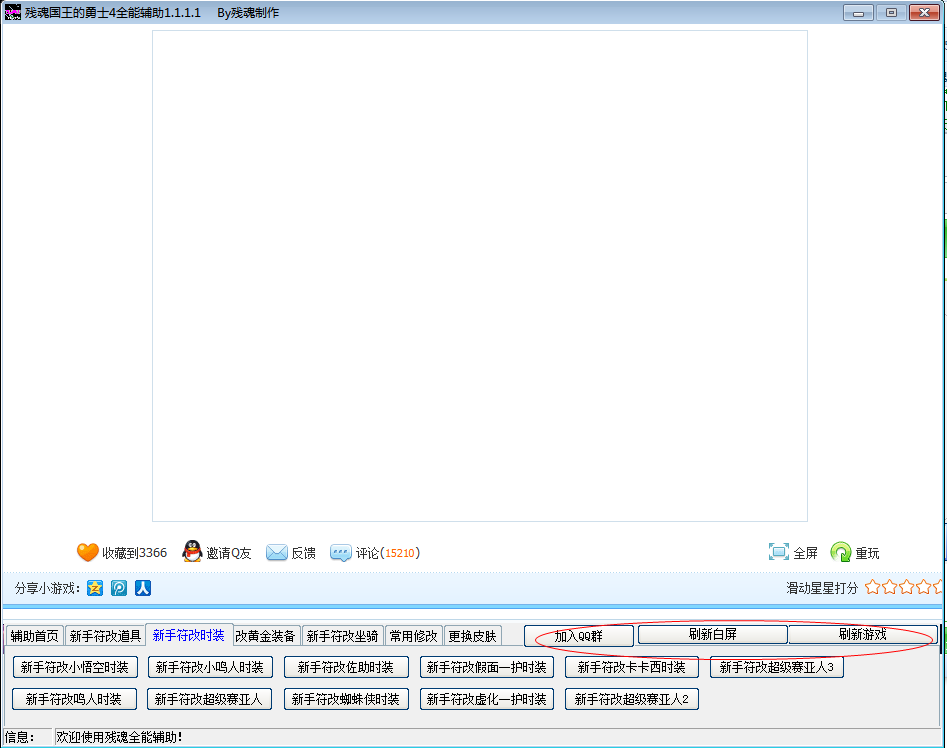Screen dimensions: 947x748
Task: Click 新手符改卡卡西时装 button
Action: 632,667
